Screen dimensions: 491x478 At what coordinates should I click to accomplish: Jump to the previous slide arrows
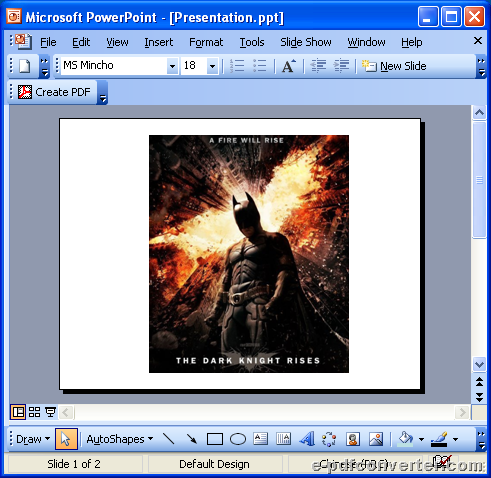coord(479,382)
